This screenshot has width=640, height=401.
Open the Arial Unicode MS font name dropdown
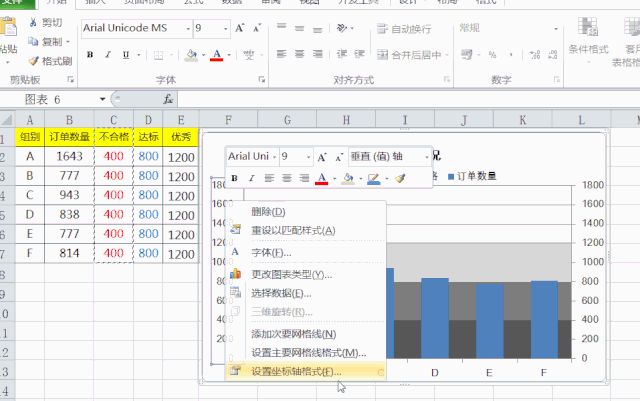click(x=188, y=29)
